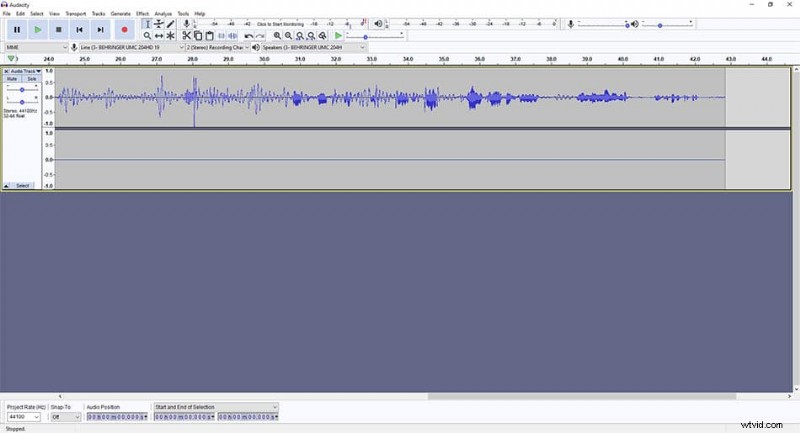800x433 pixels.
Task: Click the playback meter speaker icon
Action: (378, 23)
